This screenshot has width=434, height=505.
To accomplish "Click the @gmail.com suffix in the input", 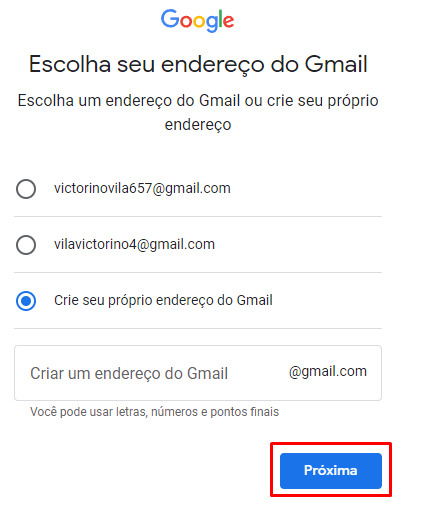I will click(328, 372).
